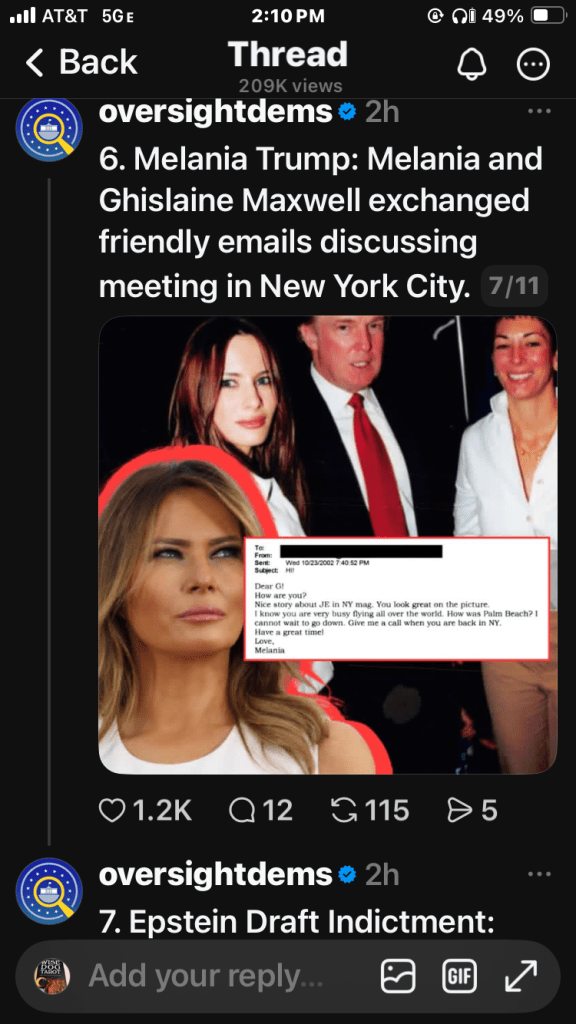Tap the oversightdems avatar on first post
Image resolution: width=576 pixels, height=1024 pixels.
point(49,129)
